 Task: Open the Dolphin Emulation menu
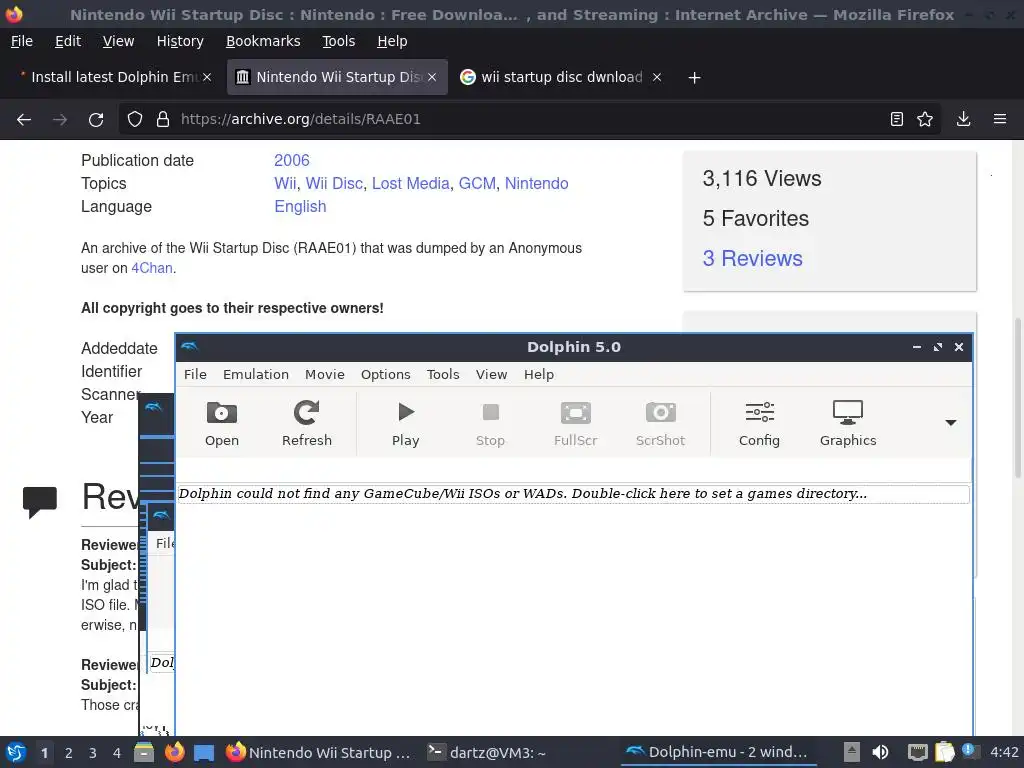255,374
